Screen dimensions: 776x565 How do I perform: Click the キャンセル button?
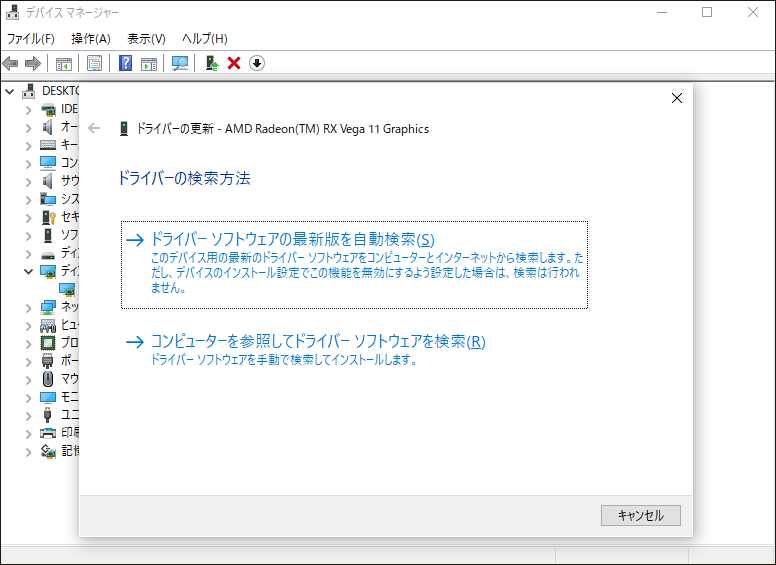click(640, 516)
